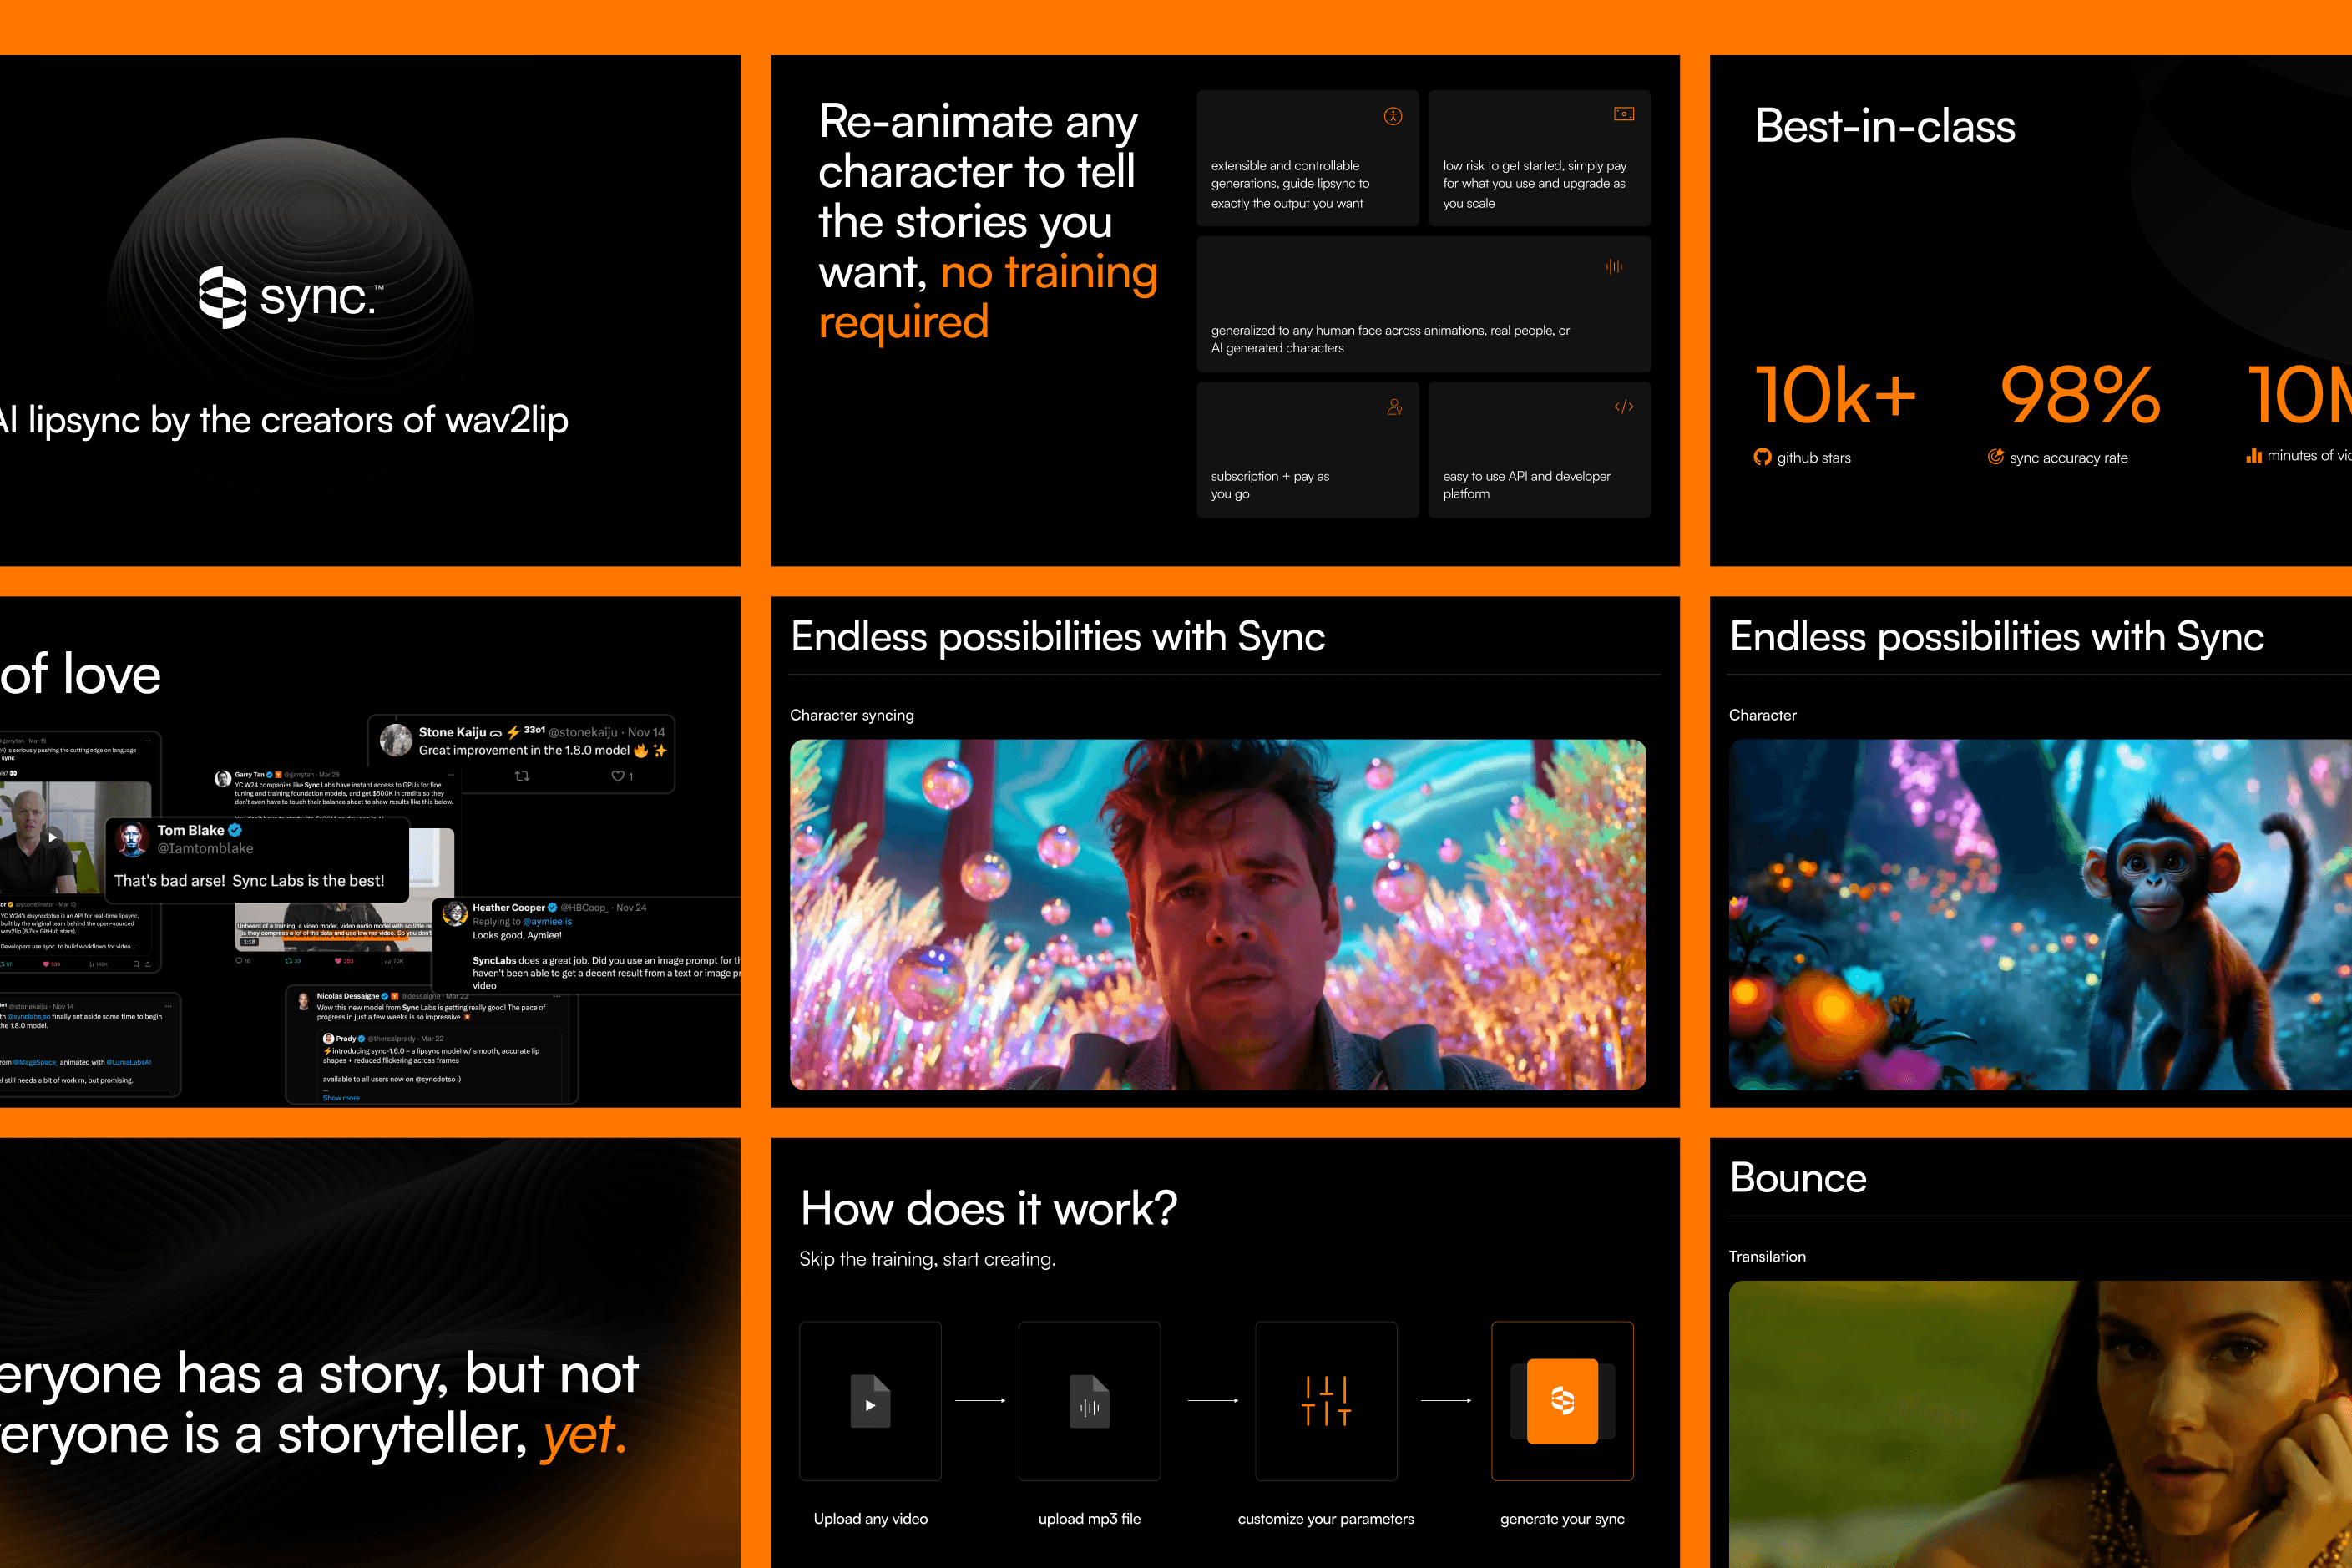This screenshot has height=1568, width=2352.
Task: Click the sync logo mark
Action: 222,297
